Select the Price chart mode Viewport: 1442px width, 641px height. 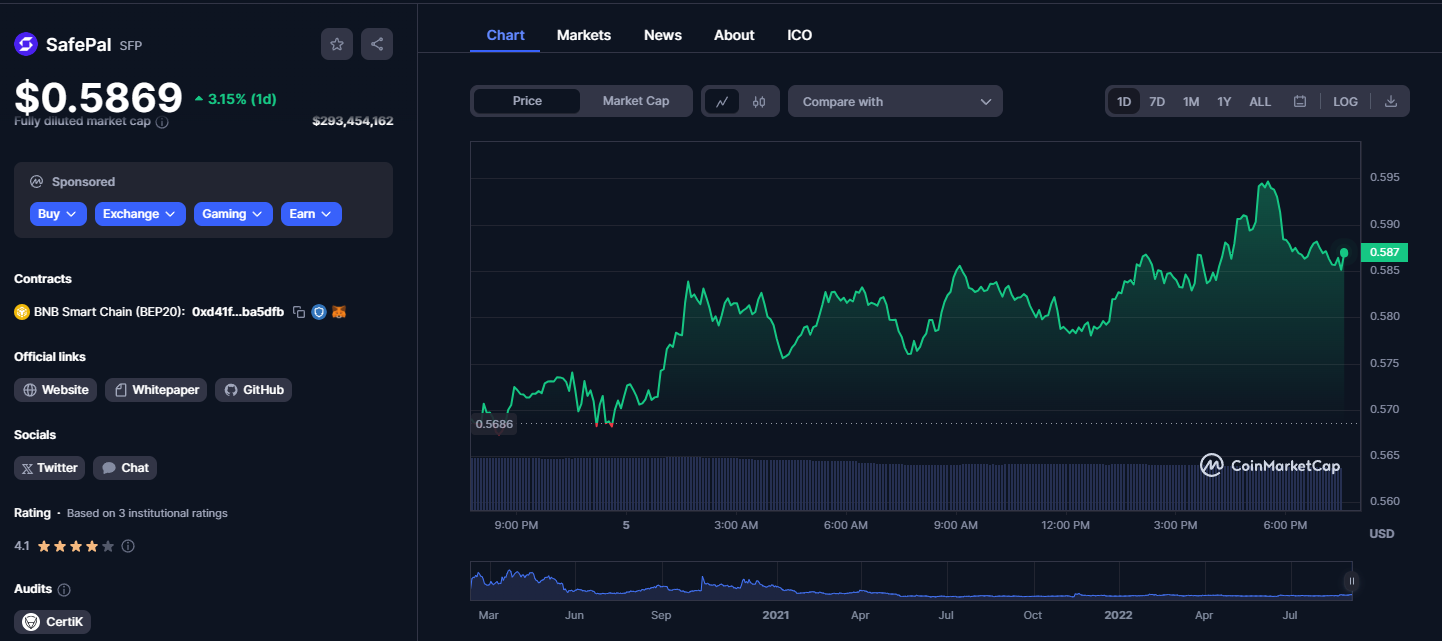click(527, 101)
